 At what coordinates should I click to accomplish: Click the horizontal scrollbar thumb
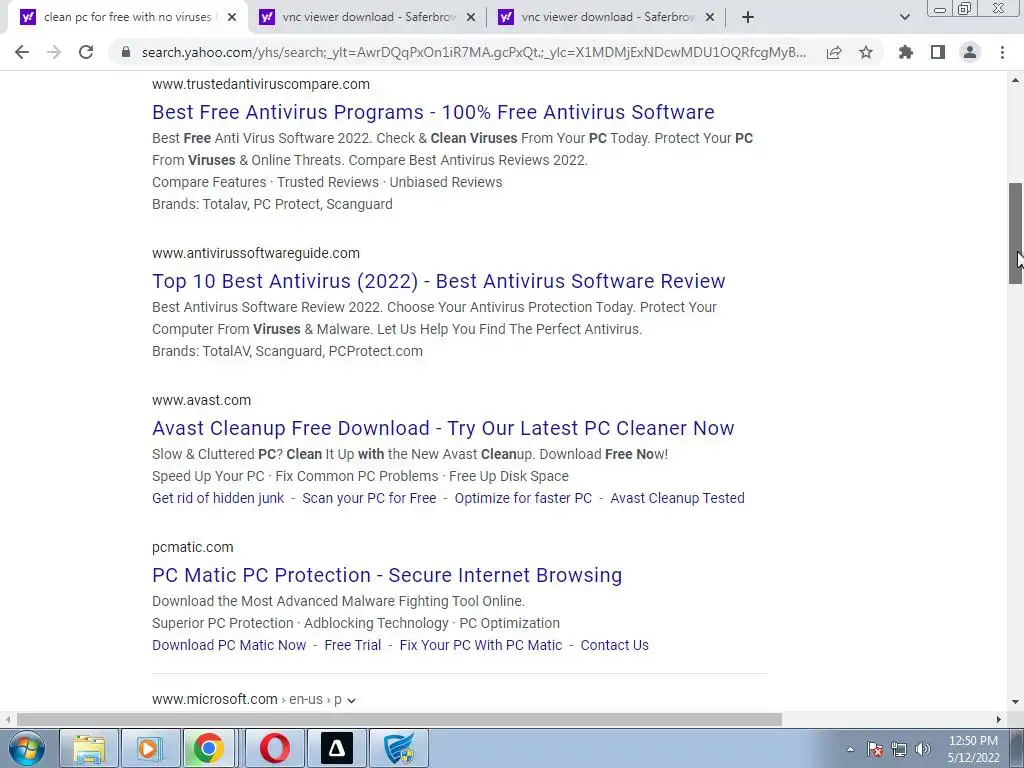pyautogui.click(x=399, y=719)
